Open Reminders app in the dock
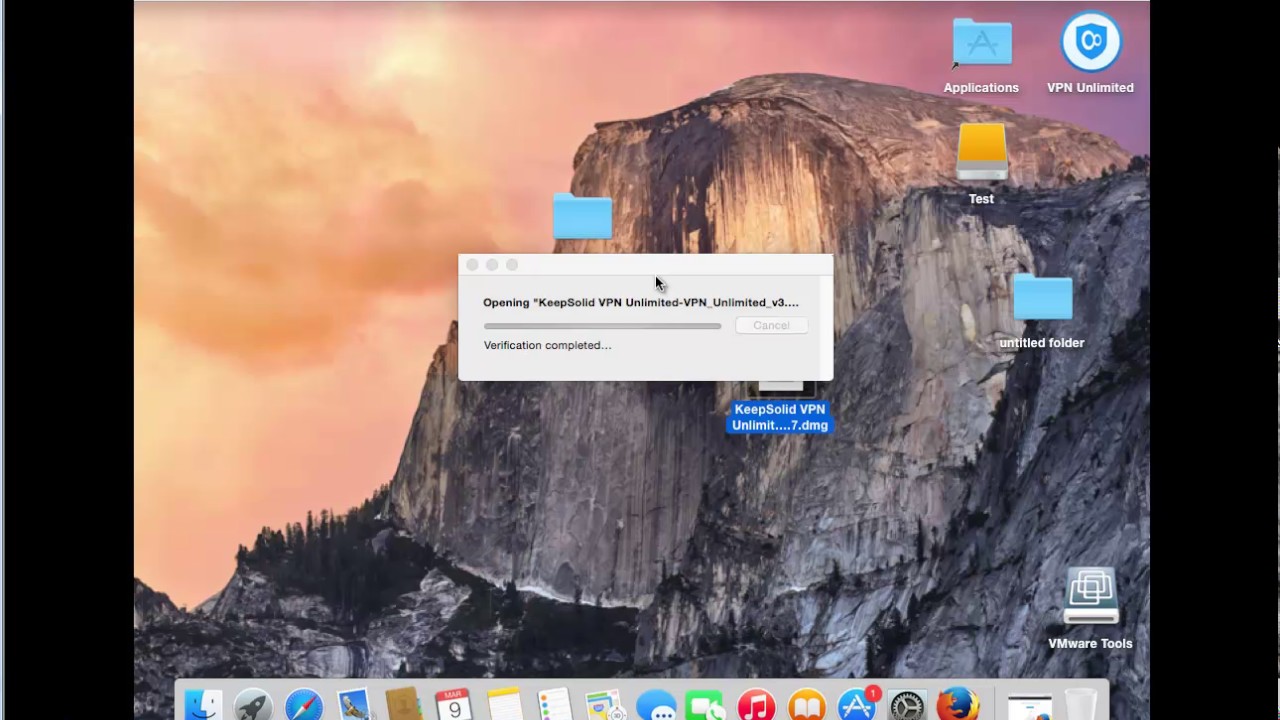This screenshot has height=720, width=1280. coord(554,706)
